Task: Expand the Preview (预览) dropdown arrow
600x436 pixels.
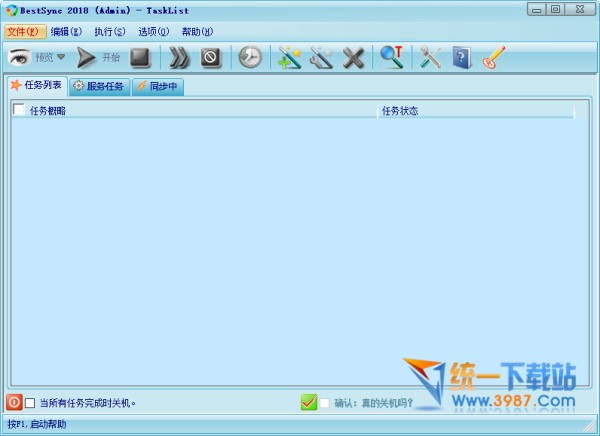Action: (61, 58)
